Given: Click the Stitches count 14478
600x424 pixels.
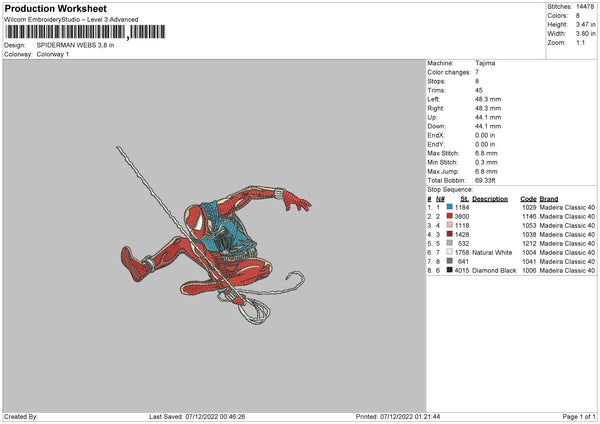Looking at the screenshot, I should tap(585, 7).
